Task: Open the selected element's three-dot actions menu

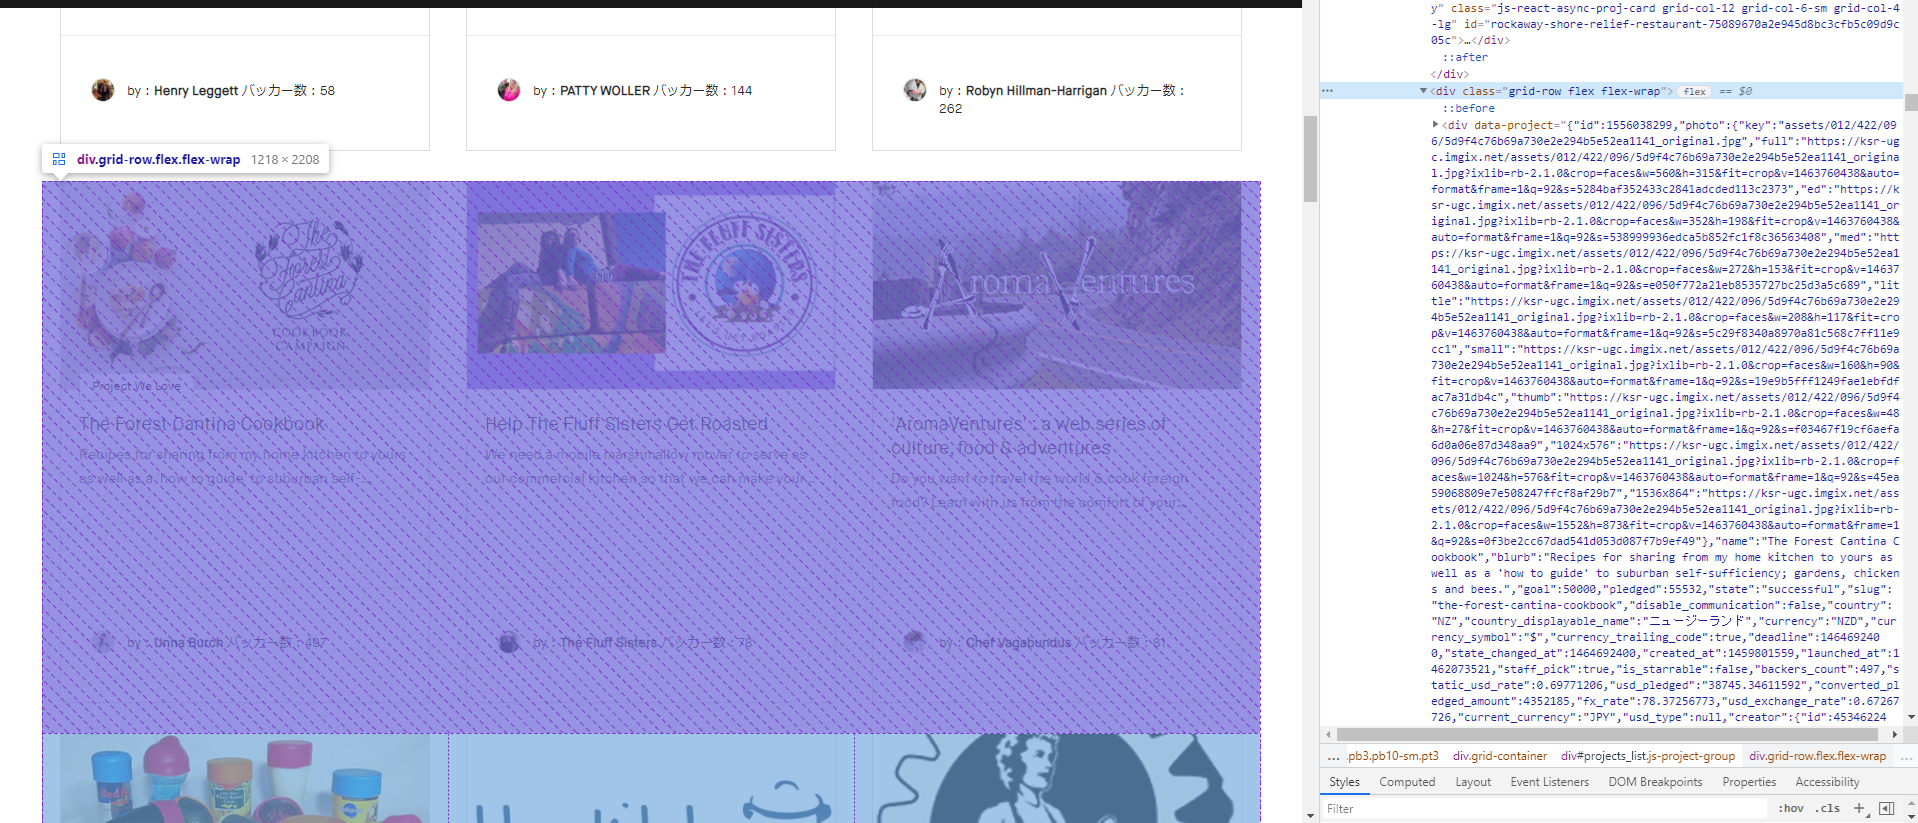Action: [x=1328, y=91]
